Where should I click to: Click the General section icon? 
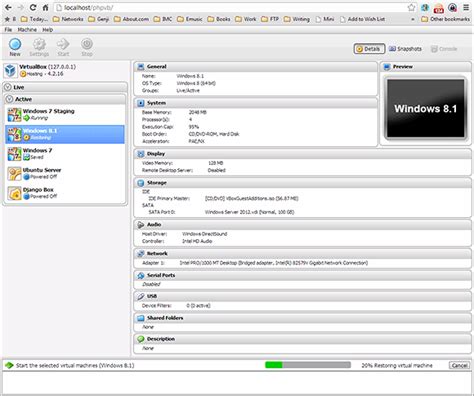click(141, 67)
